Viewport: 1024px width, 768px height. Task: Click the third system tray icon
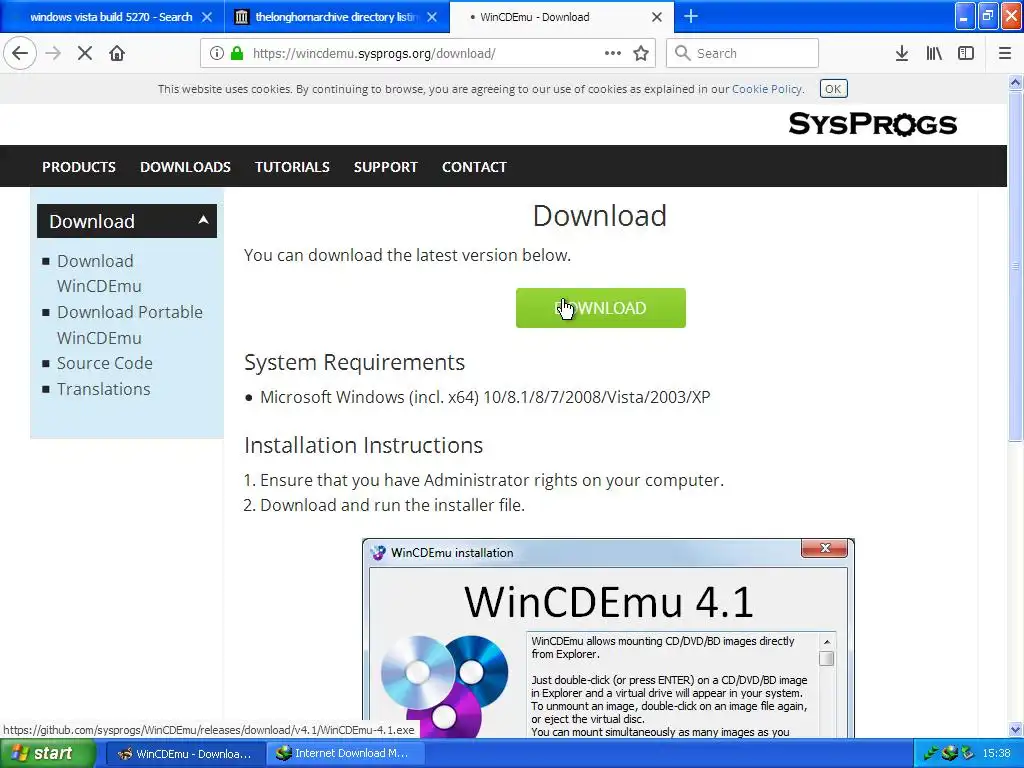point(967,754)
